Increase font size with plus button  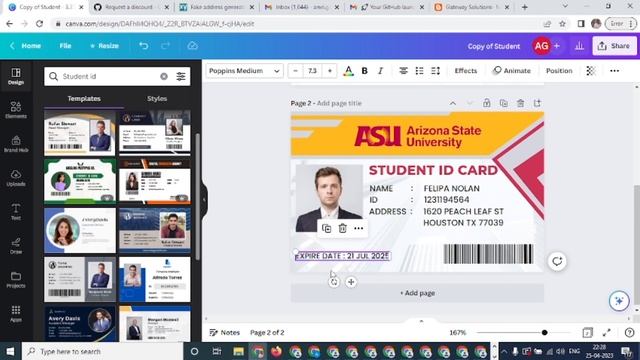330,71
